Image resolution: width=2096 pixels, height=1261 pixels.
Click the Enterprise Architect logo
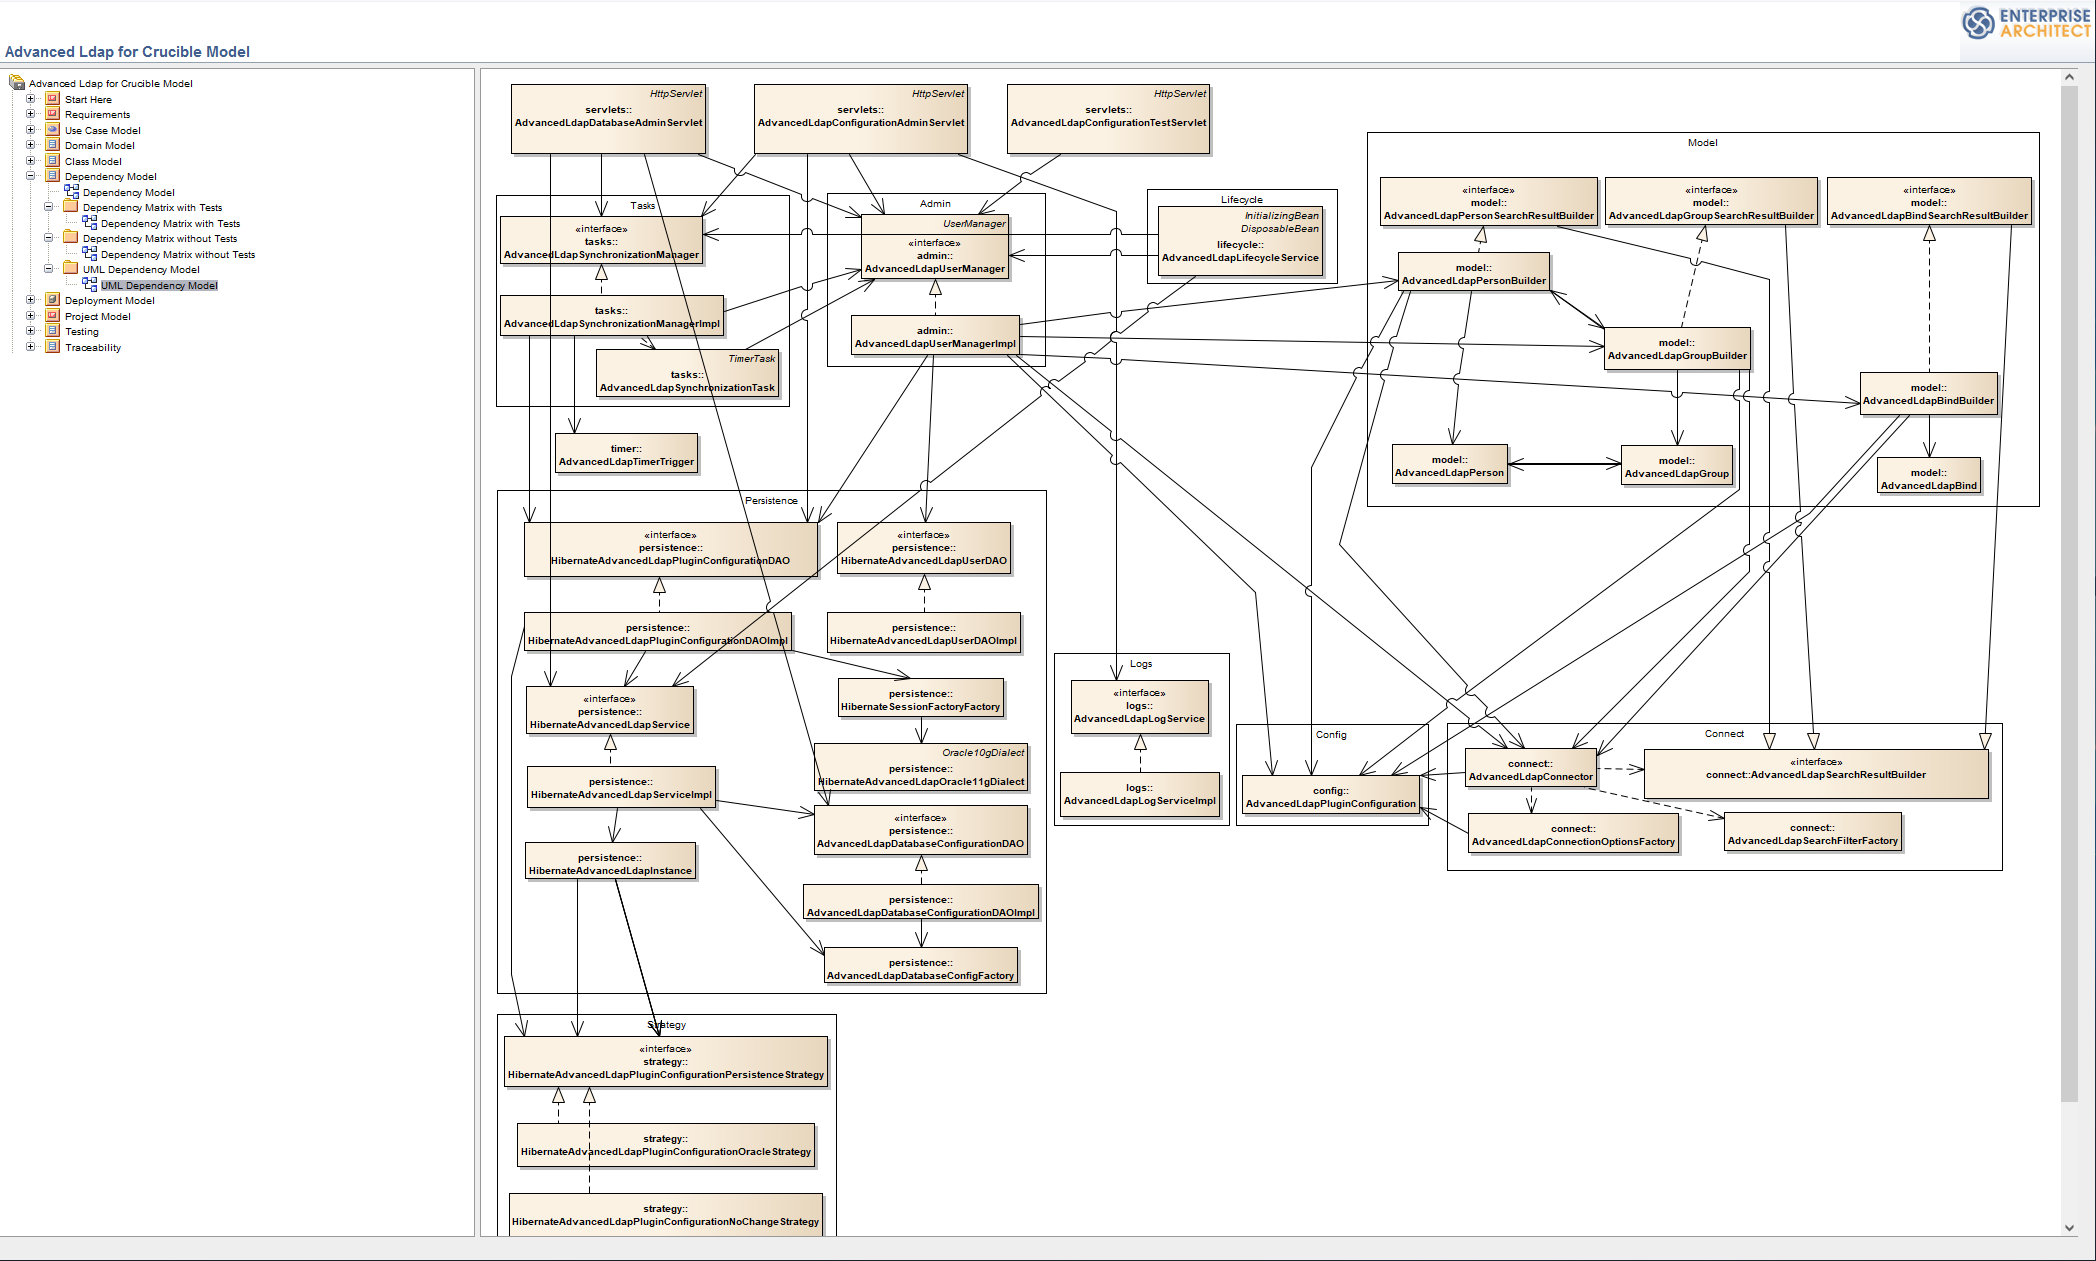click(x=2025, y=23)
